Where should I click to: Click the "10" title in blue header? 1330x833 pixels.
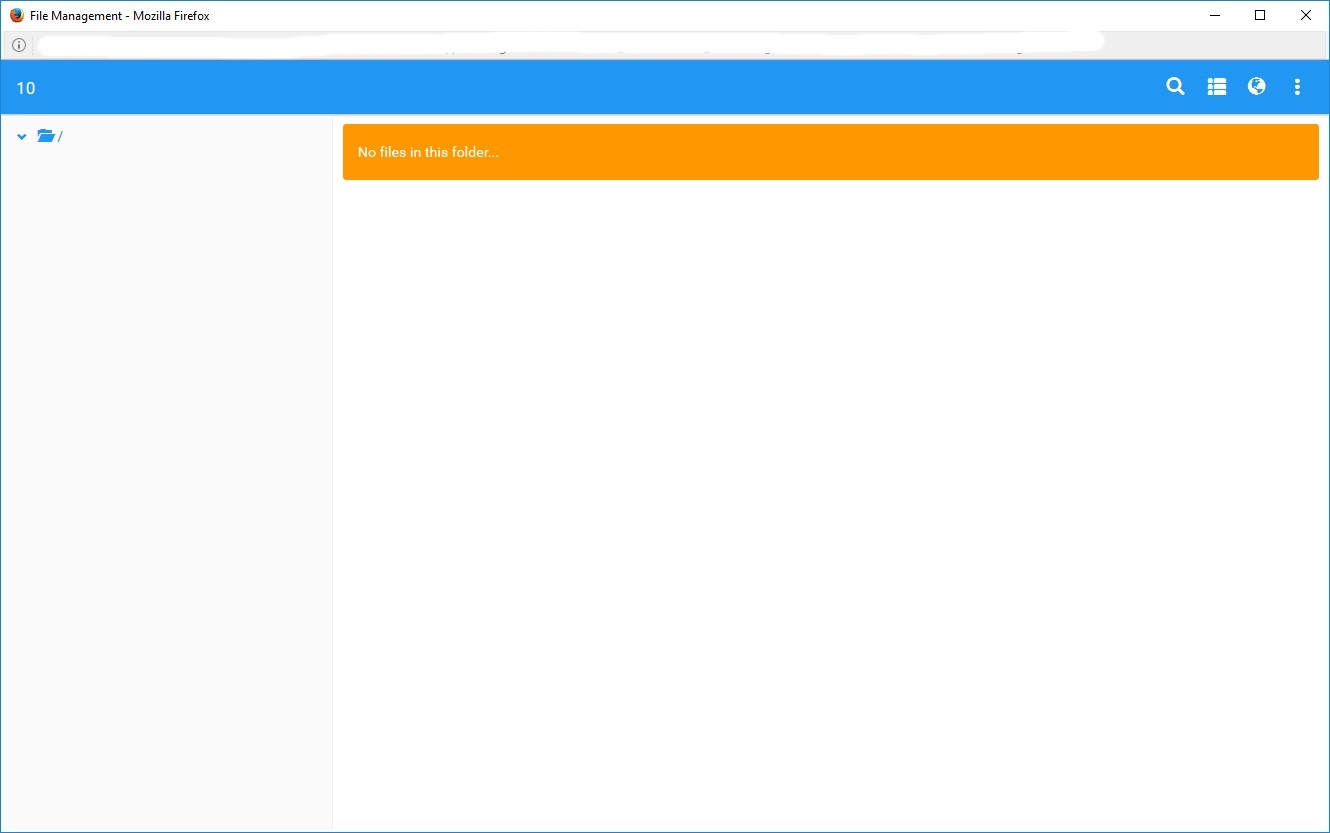click(26, 88)
